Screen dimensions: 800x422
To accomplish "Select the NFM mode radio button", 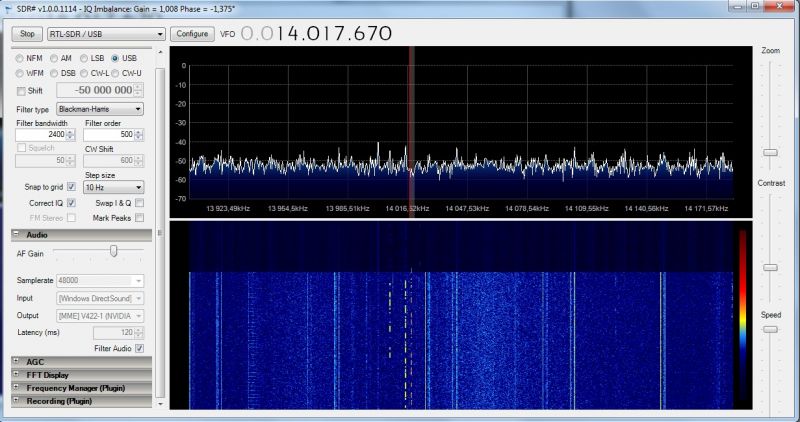I will click(x=19, y=58).
